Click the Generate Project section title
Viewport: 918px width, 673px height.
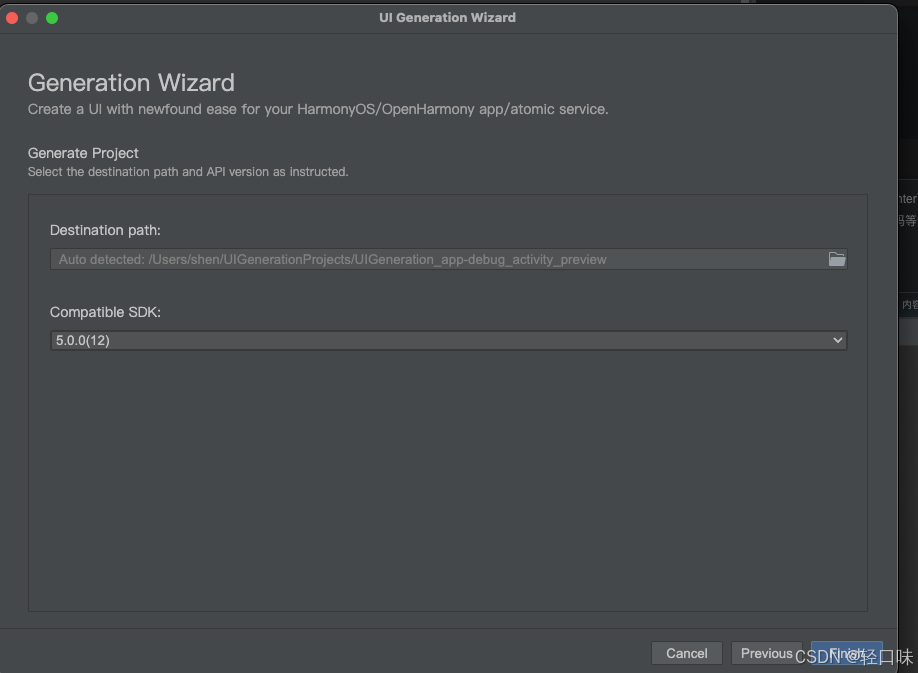point(83,153)
